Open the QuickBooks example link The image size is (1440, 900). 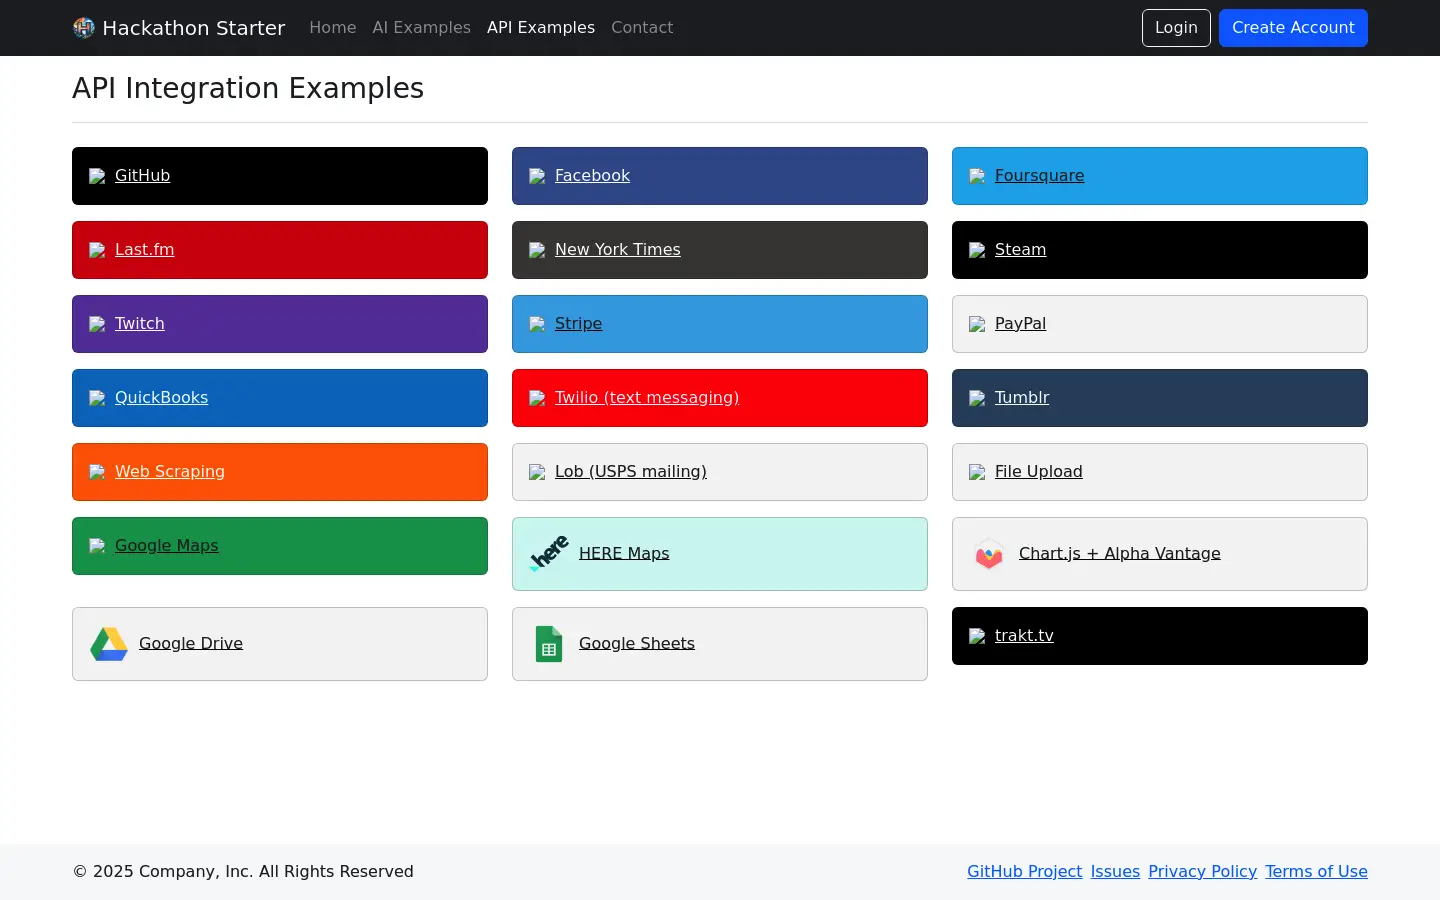(161, 398)
